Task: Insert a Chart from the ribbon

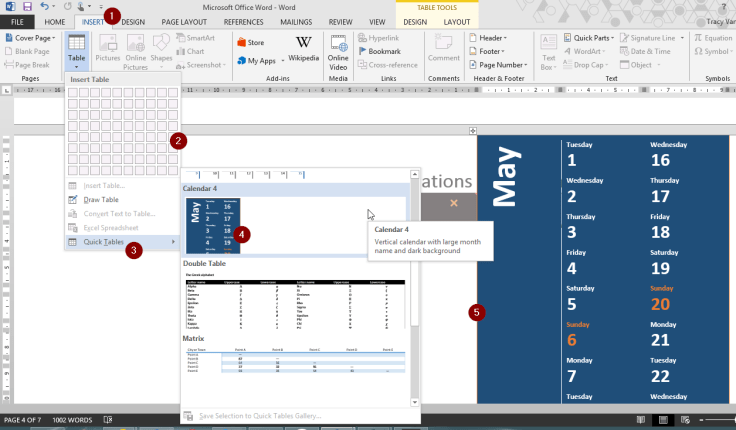Action: click(x=190, y=52)
